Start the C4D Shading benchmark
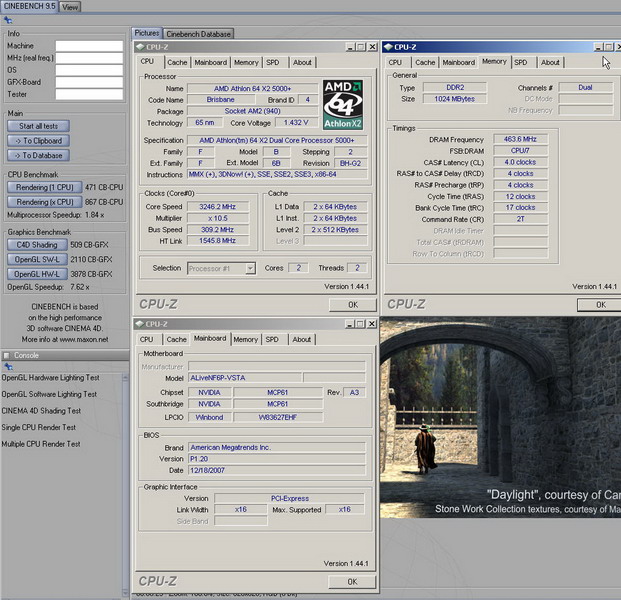Screen dimensions: 621x600 coord(39,244)
